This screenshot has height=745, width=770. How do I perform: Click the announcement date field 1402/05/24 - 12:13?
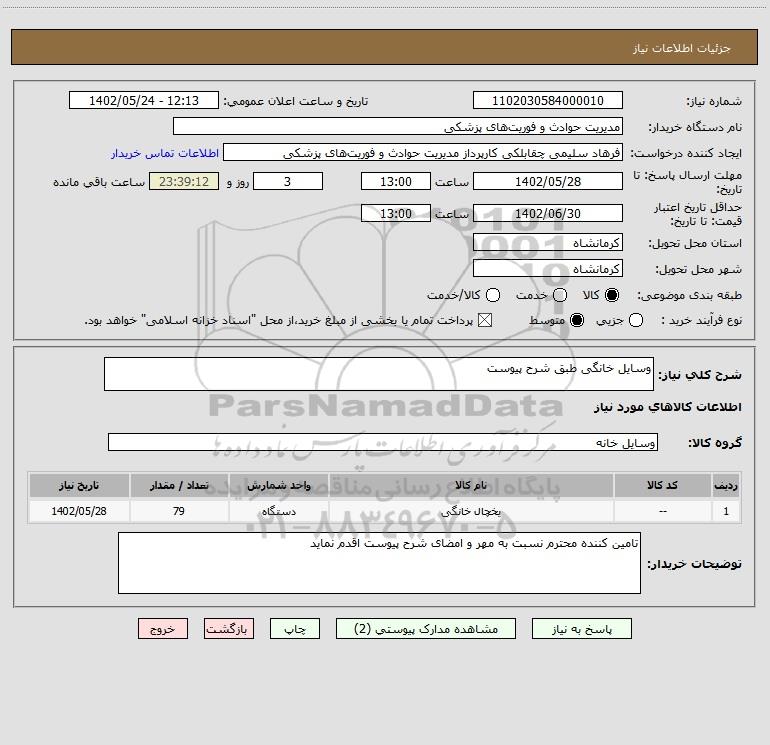click(144, 101)
